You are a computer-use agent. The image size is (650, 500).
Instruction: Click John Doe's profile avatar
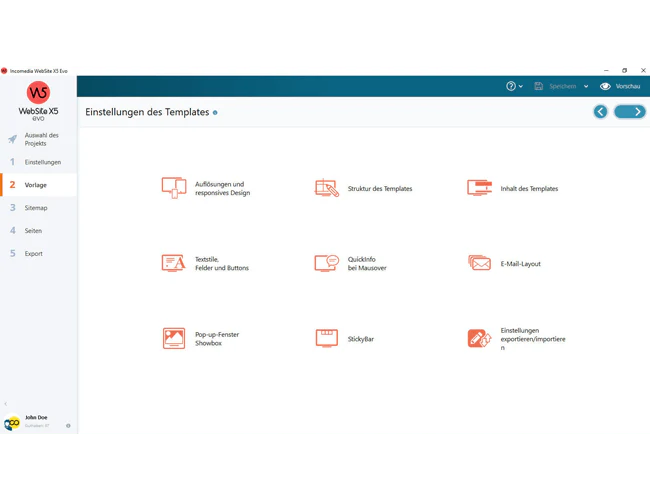(x=12, y=423)
